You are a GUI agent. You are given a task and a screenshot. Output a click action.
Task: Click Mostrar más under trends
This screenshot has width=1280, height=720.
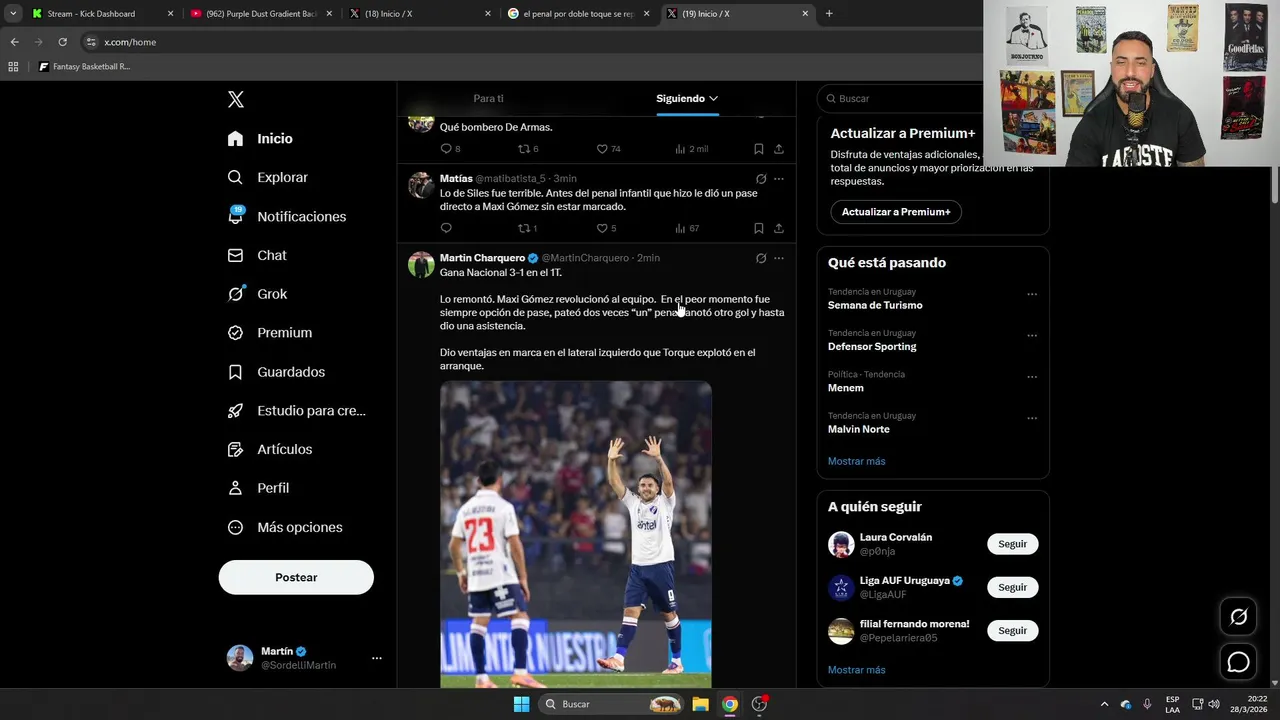(x=857, y=461)
